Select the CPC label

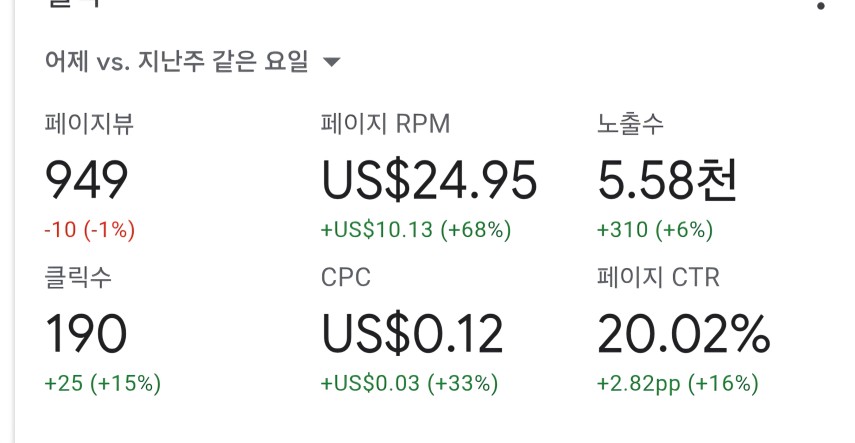[x=346, y=277]
